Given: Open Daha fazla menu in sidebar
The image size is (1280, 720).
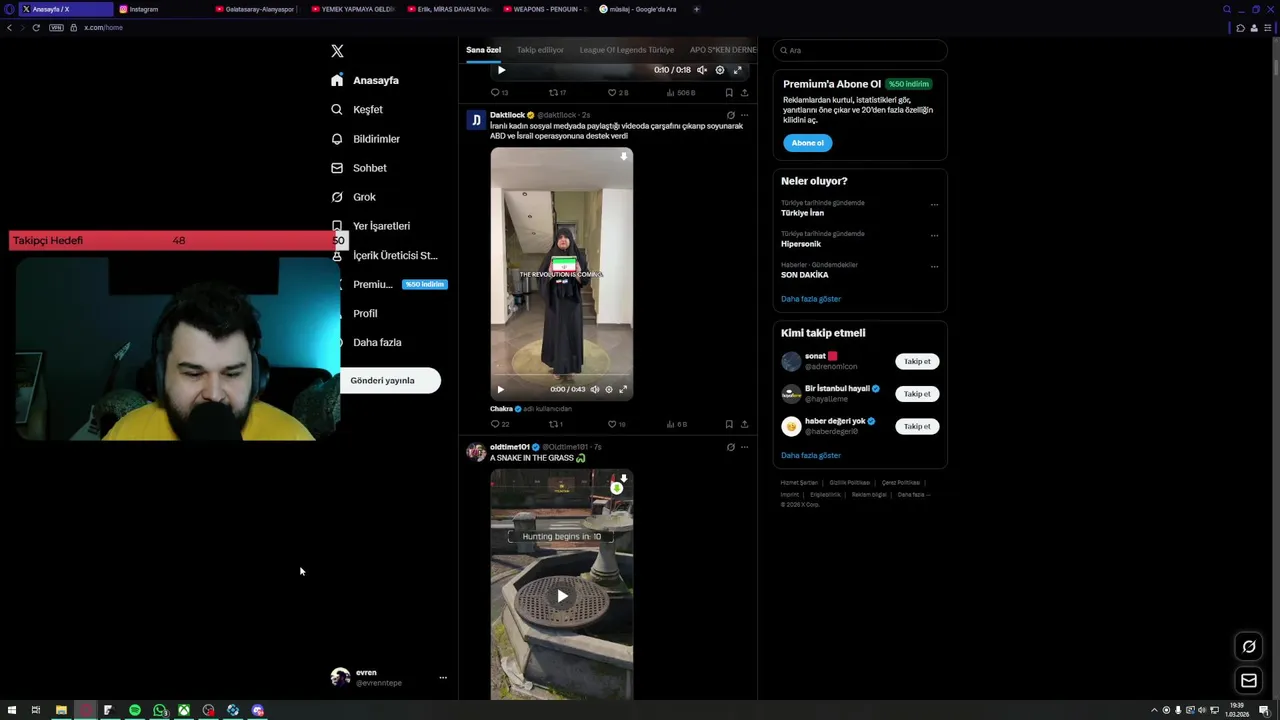Looking at the screenshot, I should point(377,342).
